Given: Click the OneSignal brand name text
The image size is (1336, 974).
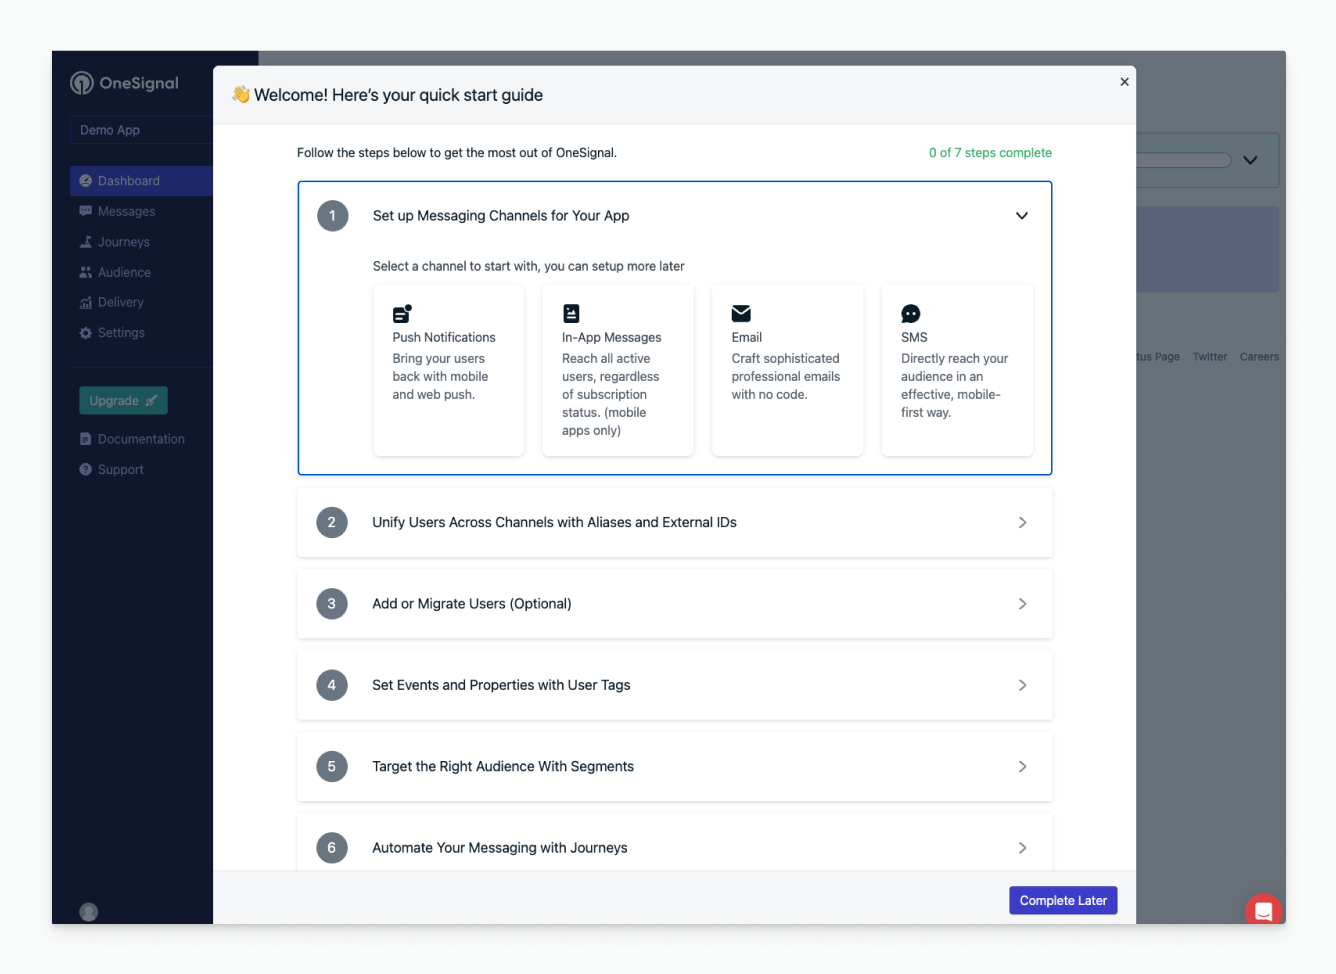Looking at the screenshot, I should 139,83.
